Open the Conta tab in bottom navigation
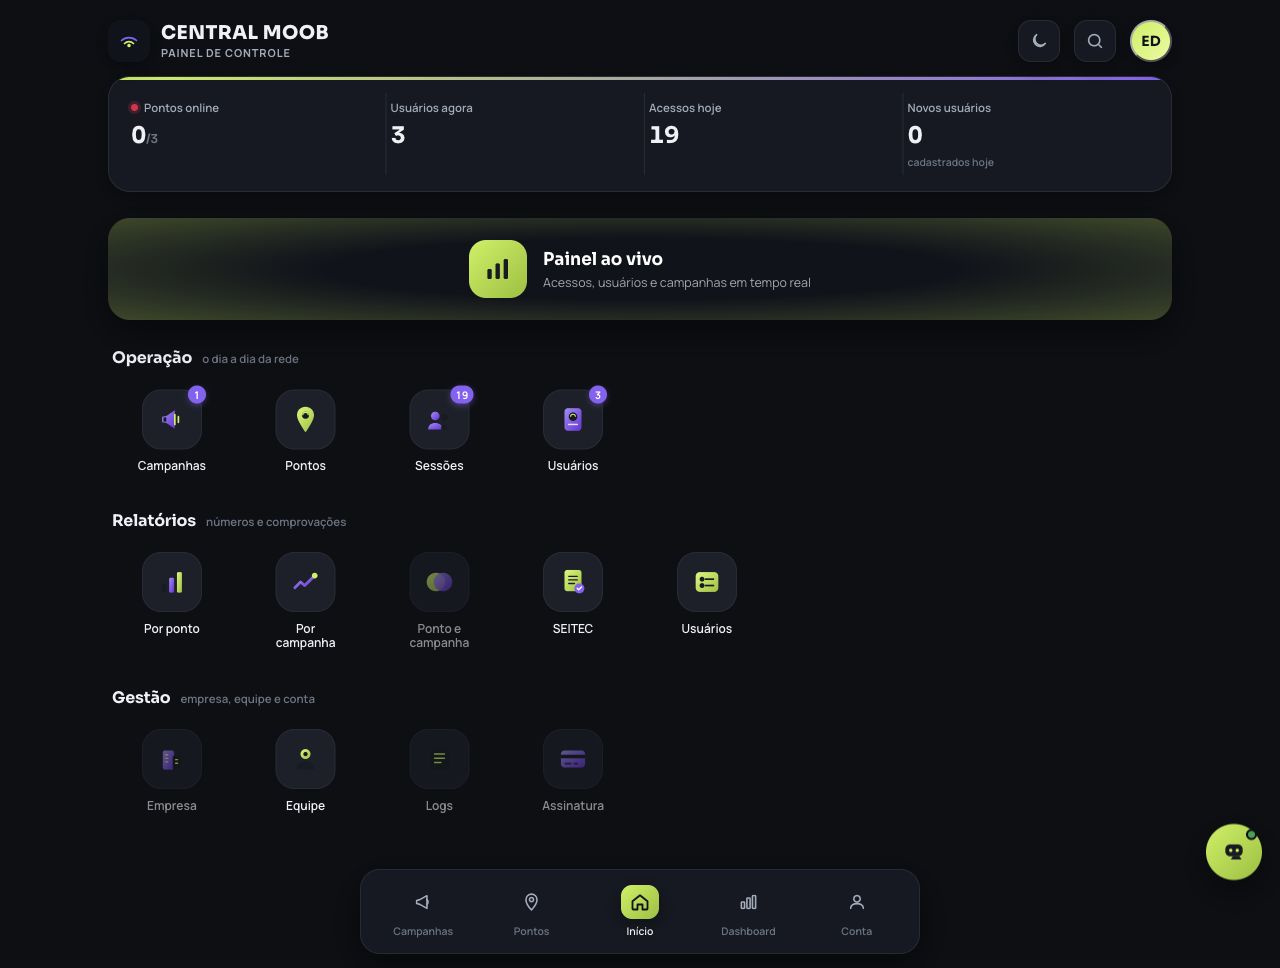The image size is (1280, 968). click(x=856, y=912)
